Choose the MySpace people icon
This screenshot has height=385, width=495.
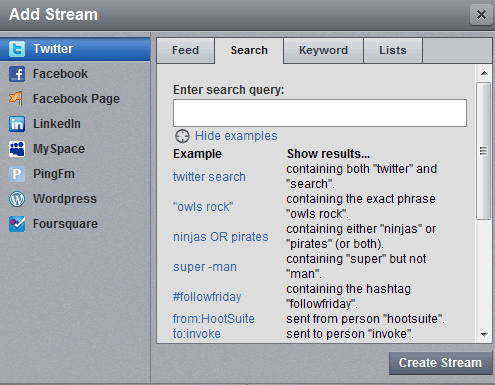pyautogui.click(x=17, y=149)
